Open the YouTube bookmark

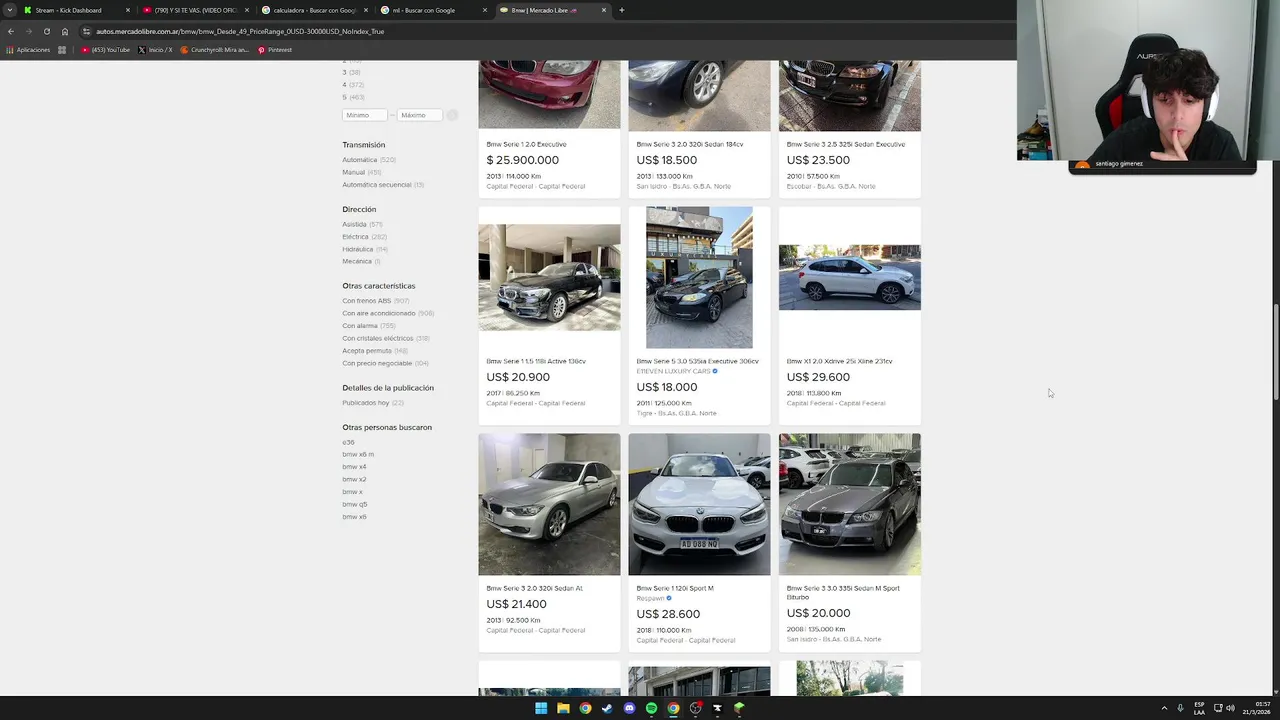106,50
